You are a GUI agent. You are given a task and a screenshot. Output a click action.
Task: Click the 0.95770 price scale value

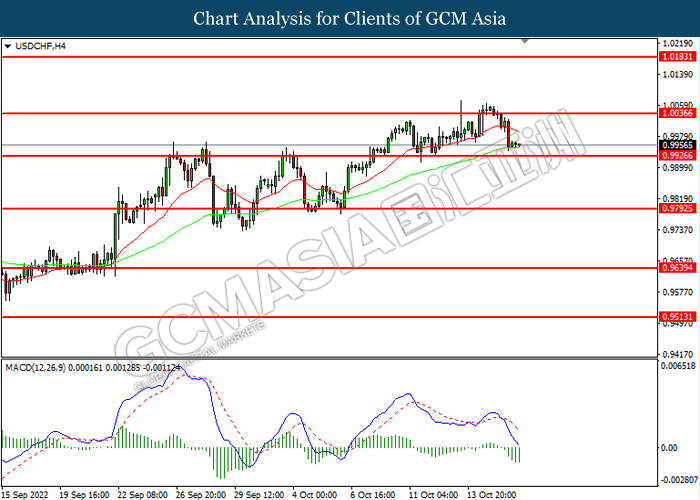click(678, 292)
